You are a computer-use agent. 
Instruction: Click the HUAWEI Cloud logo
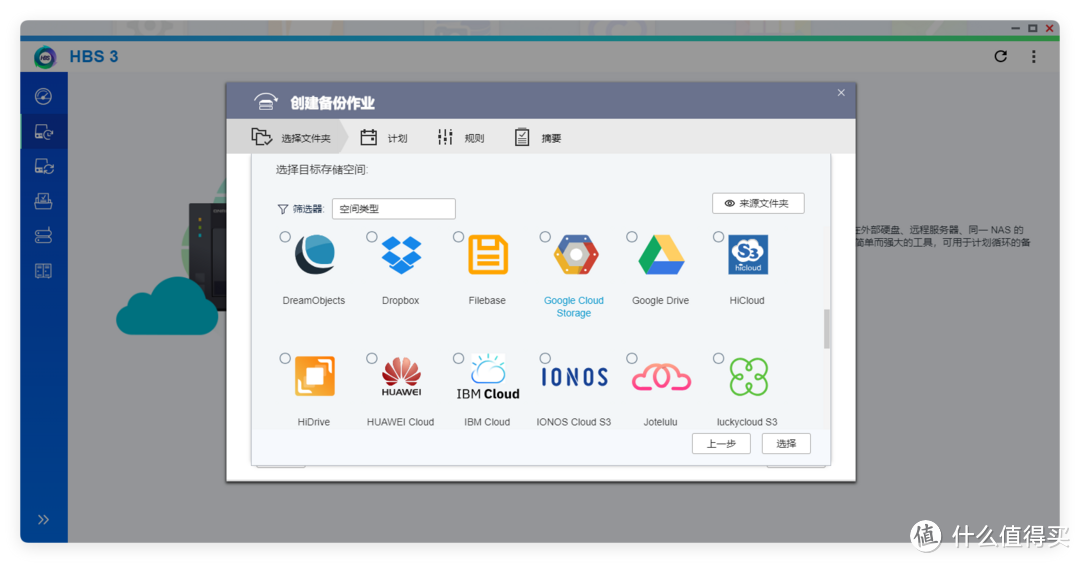point(402,376)
